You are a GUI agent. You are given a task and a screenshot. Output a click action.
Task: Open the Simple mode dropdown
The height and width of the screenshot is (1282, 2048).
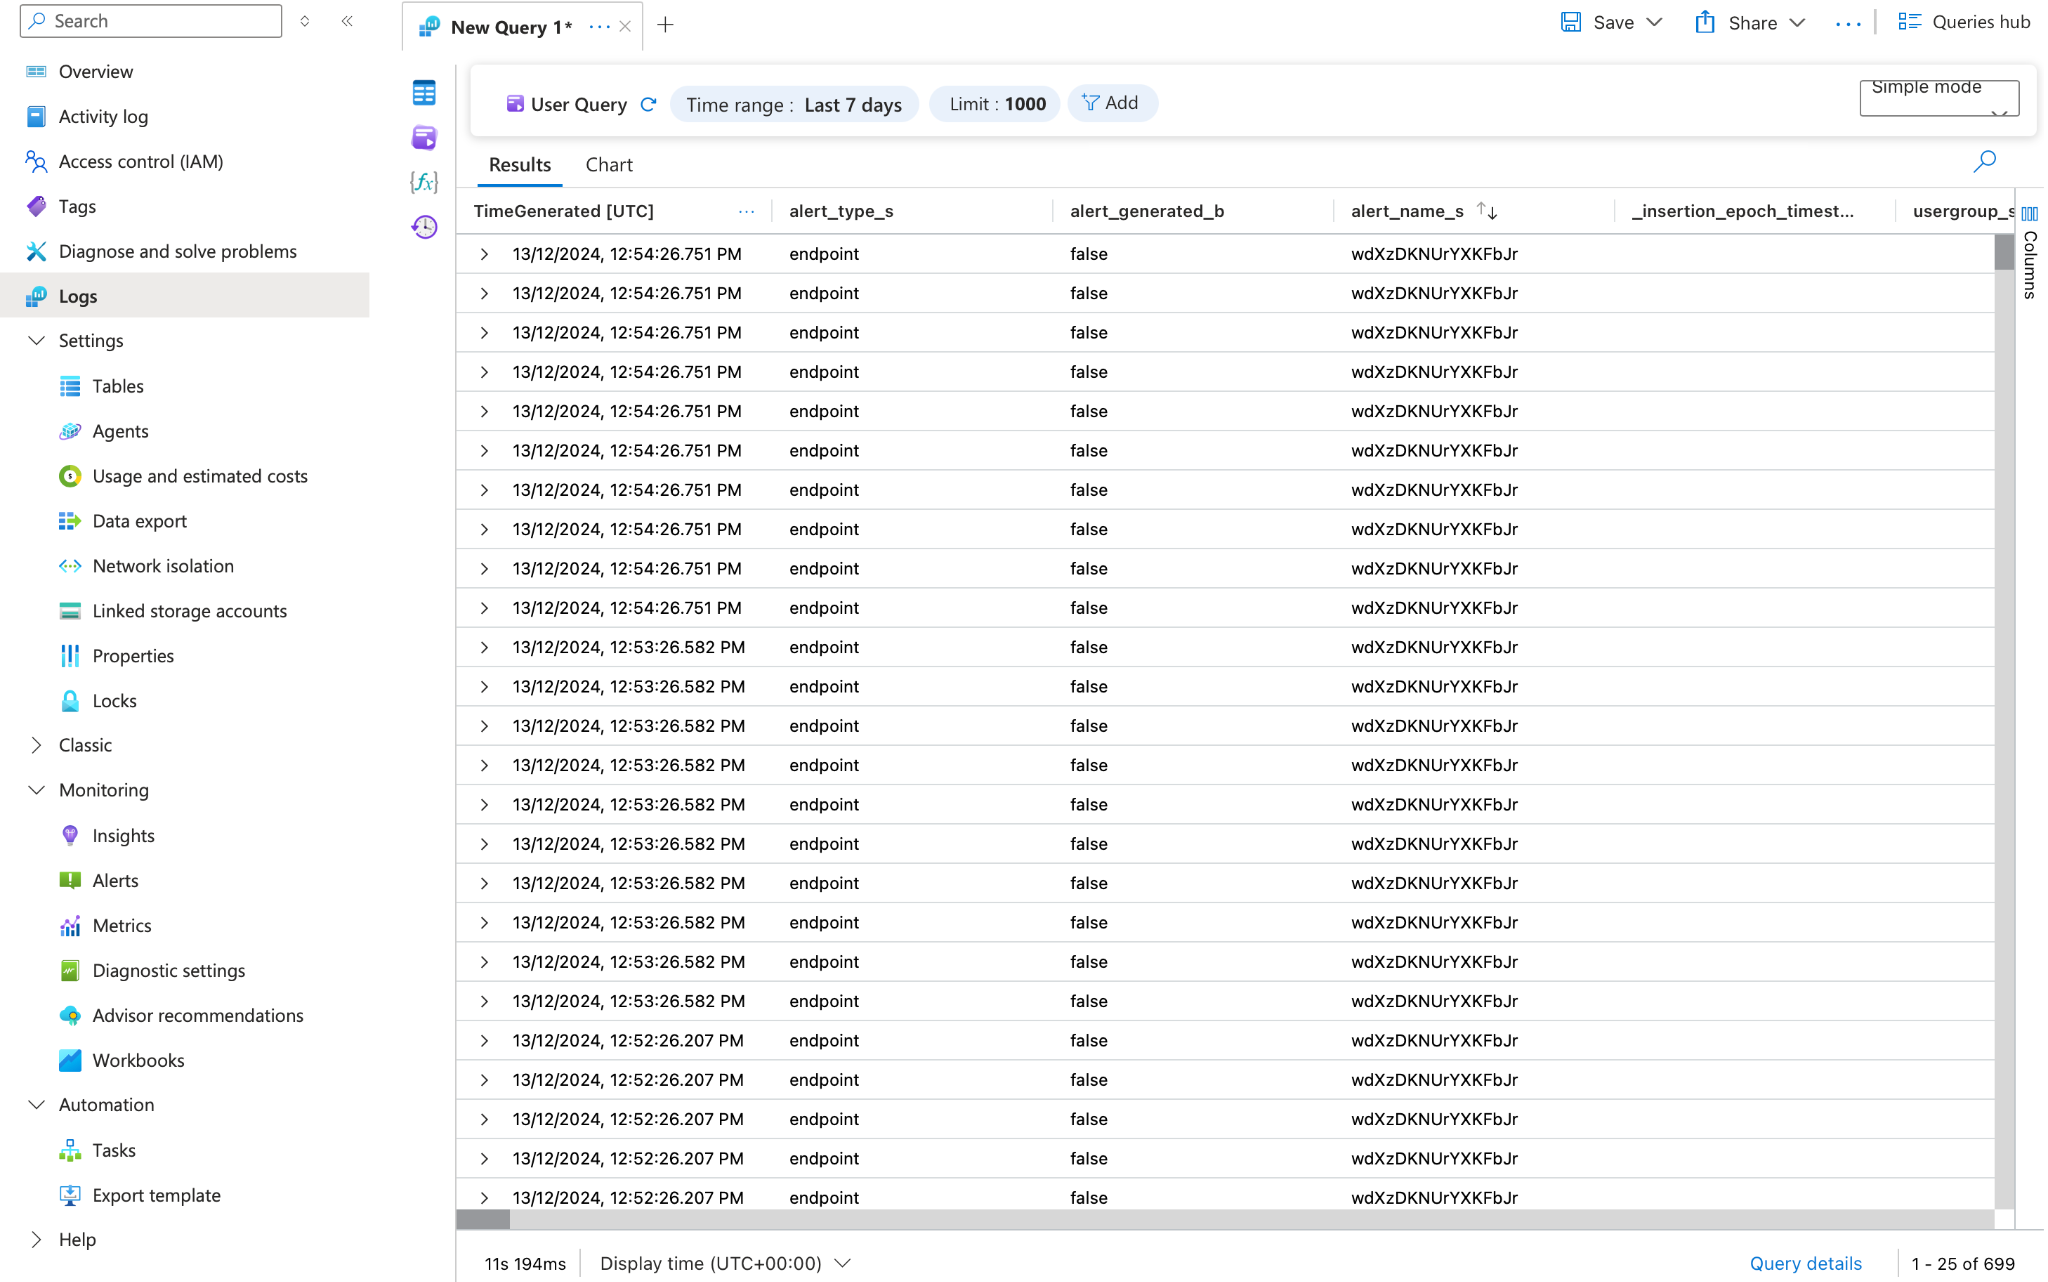click(1939, 98)
